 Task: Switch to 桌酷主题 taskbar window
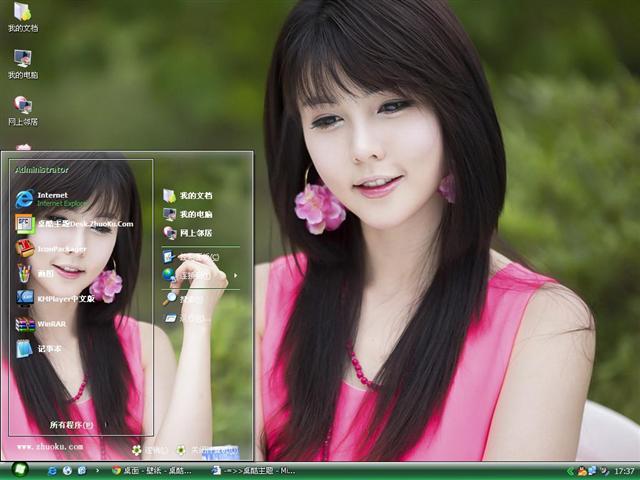[254, 471]
